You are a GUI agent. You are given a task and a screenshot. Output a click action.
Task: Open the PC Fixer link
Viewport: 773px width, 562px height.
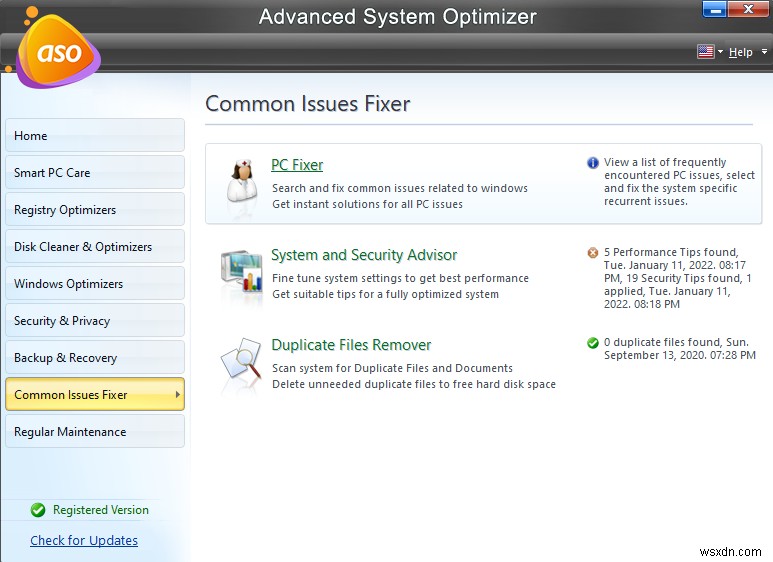(297, 165)
